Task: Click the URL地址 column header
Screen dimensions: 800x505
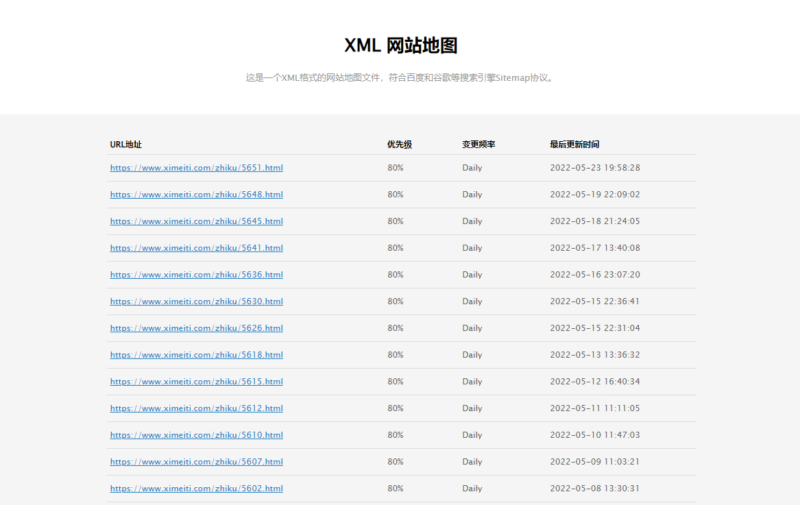Action: [126, 145]
